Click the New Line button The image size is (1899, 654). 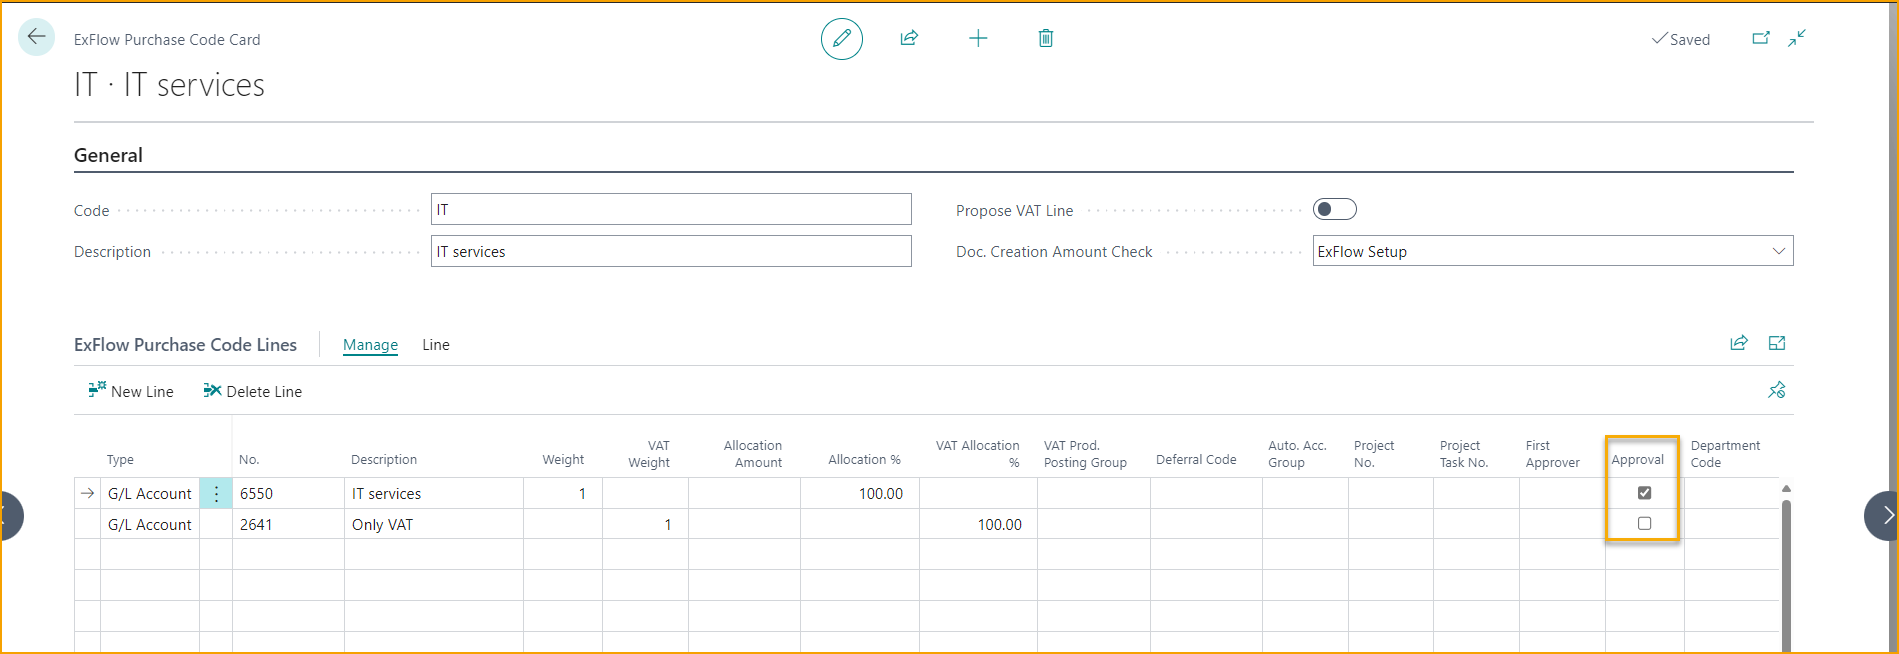click(131, 391)
